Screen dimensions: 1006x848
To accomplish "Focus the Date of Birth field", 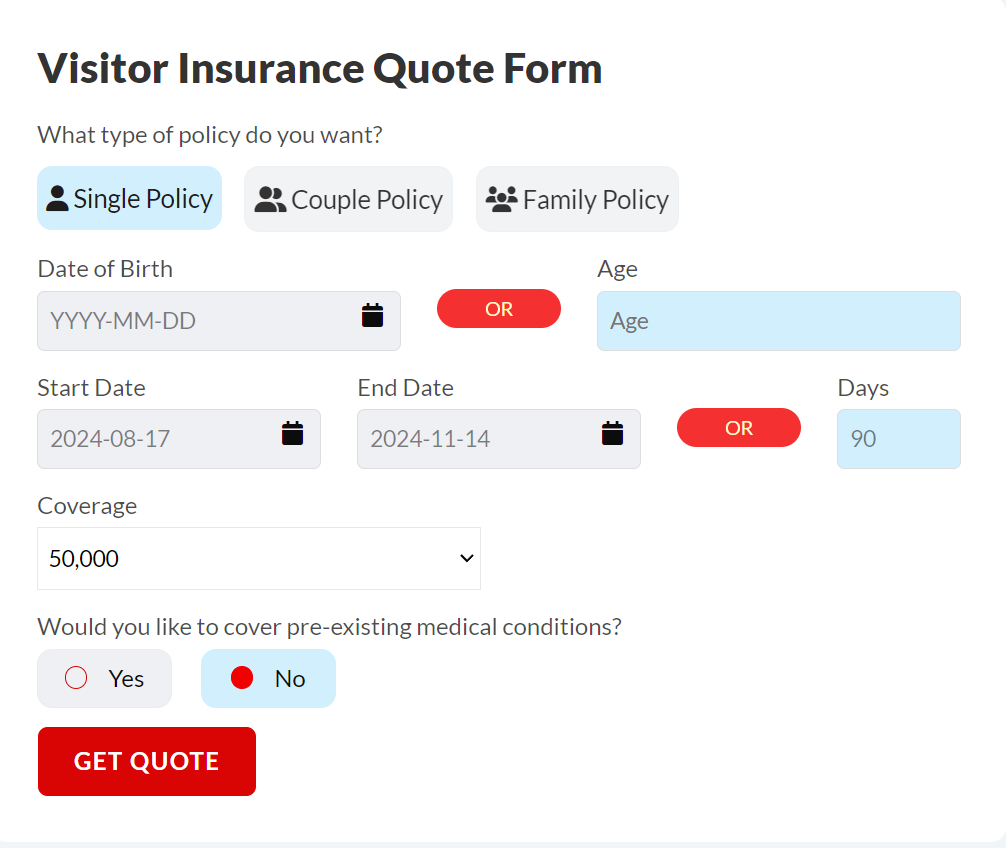I will [x=219, y=321].
